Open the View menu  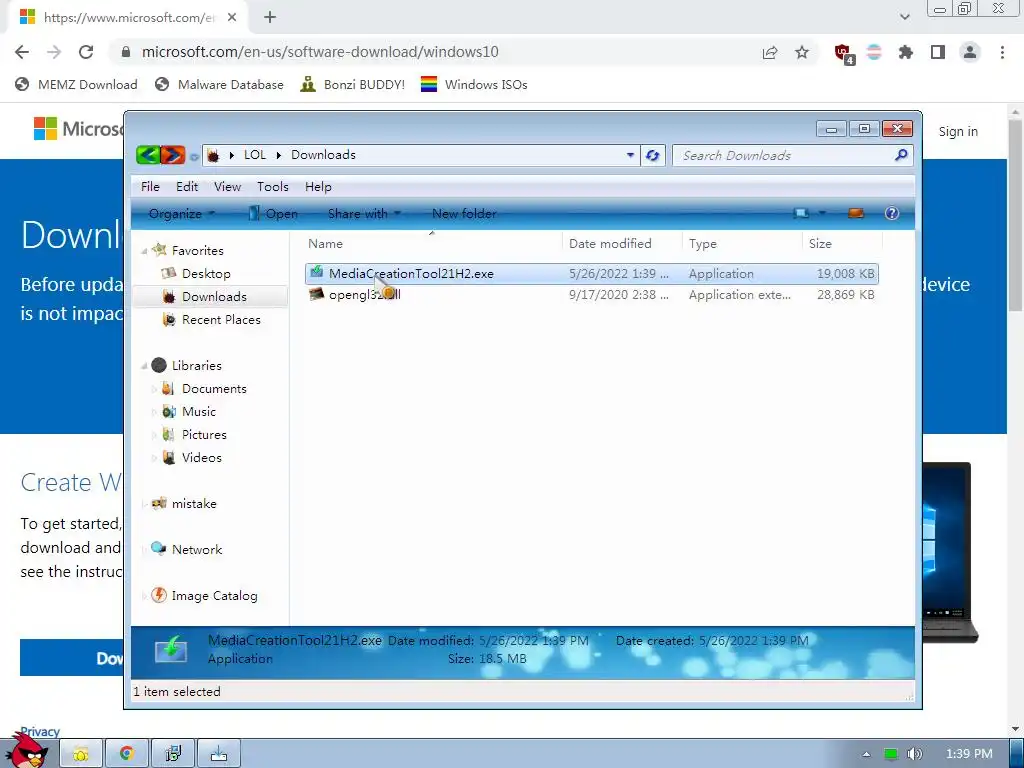[x=227, y=187]
